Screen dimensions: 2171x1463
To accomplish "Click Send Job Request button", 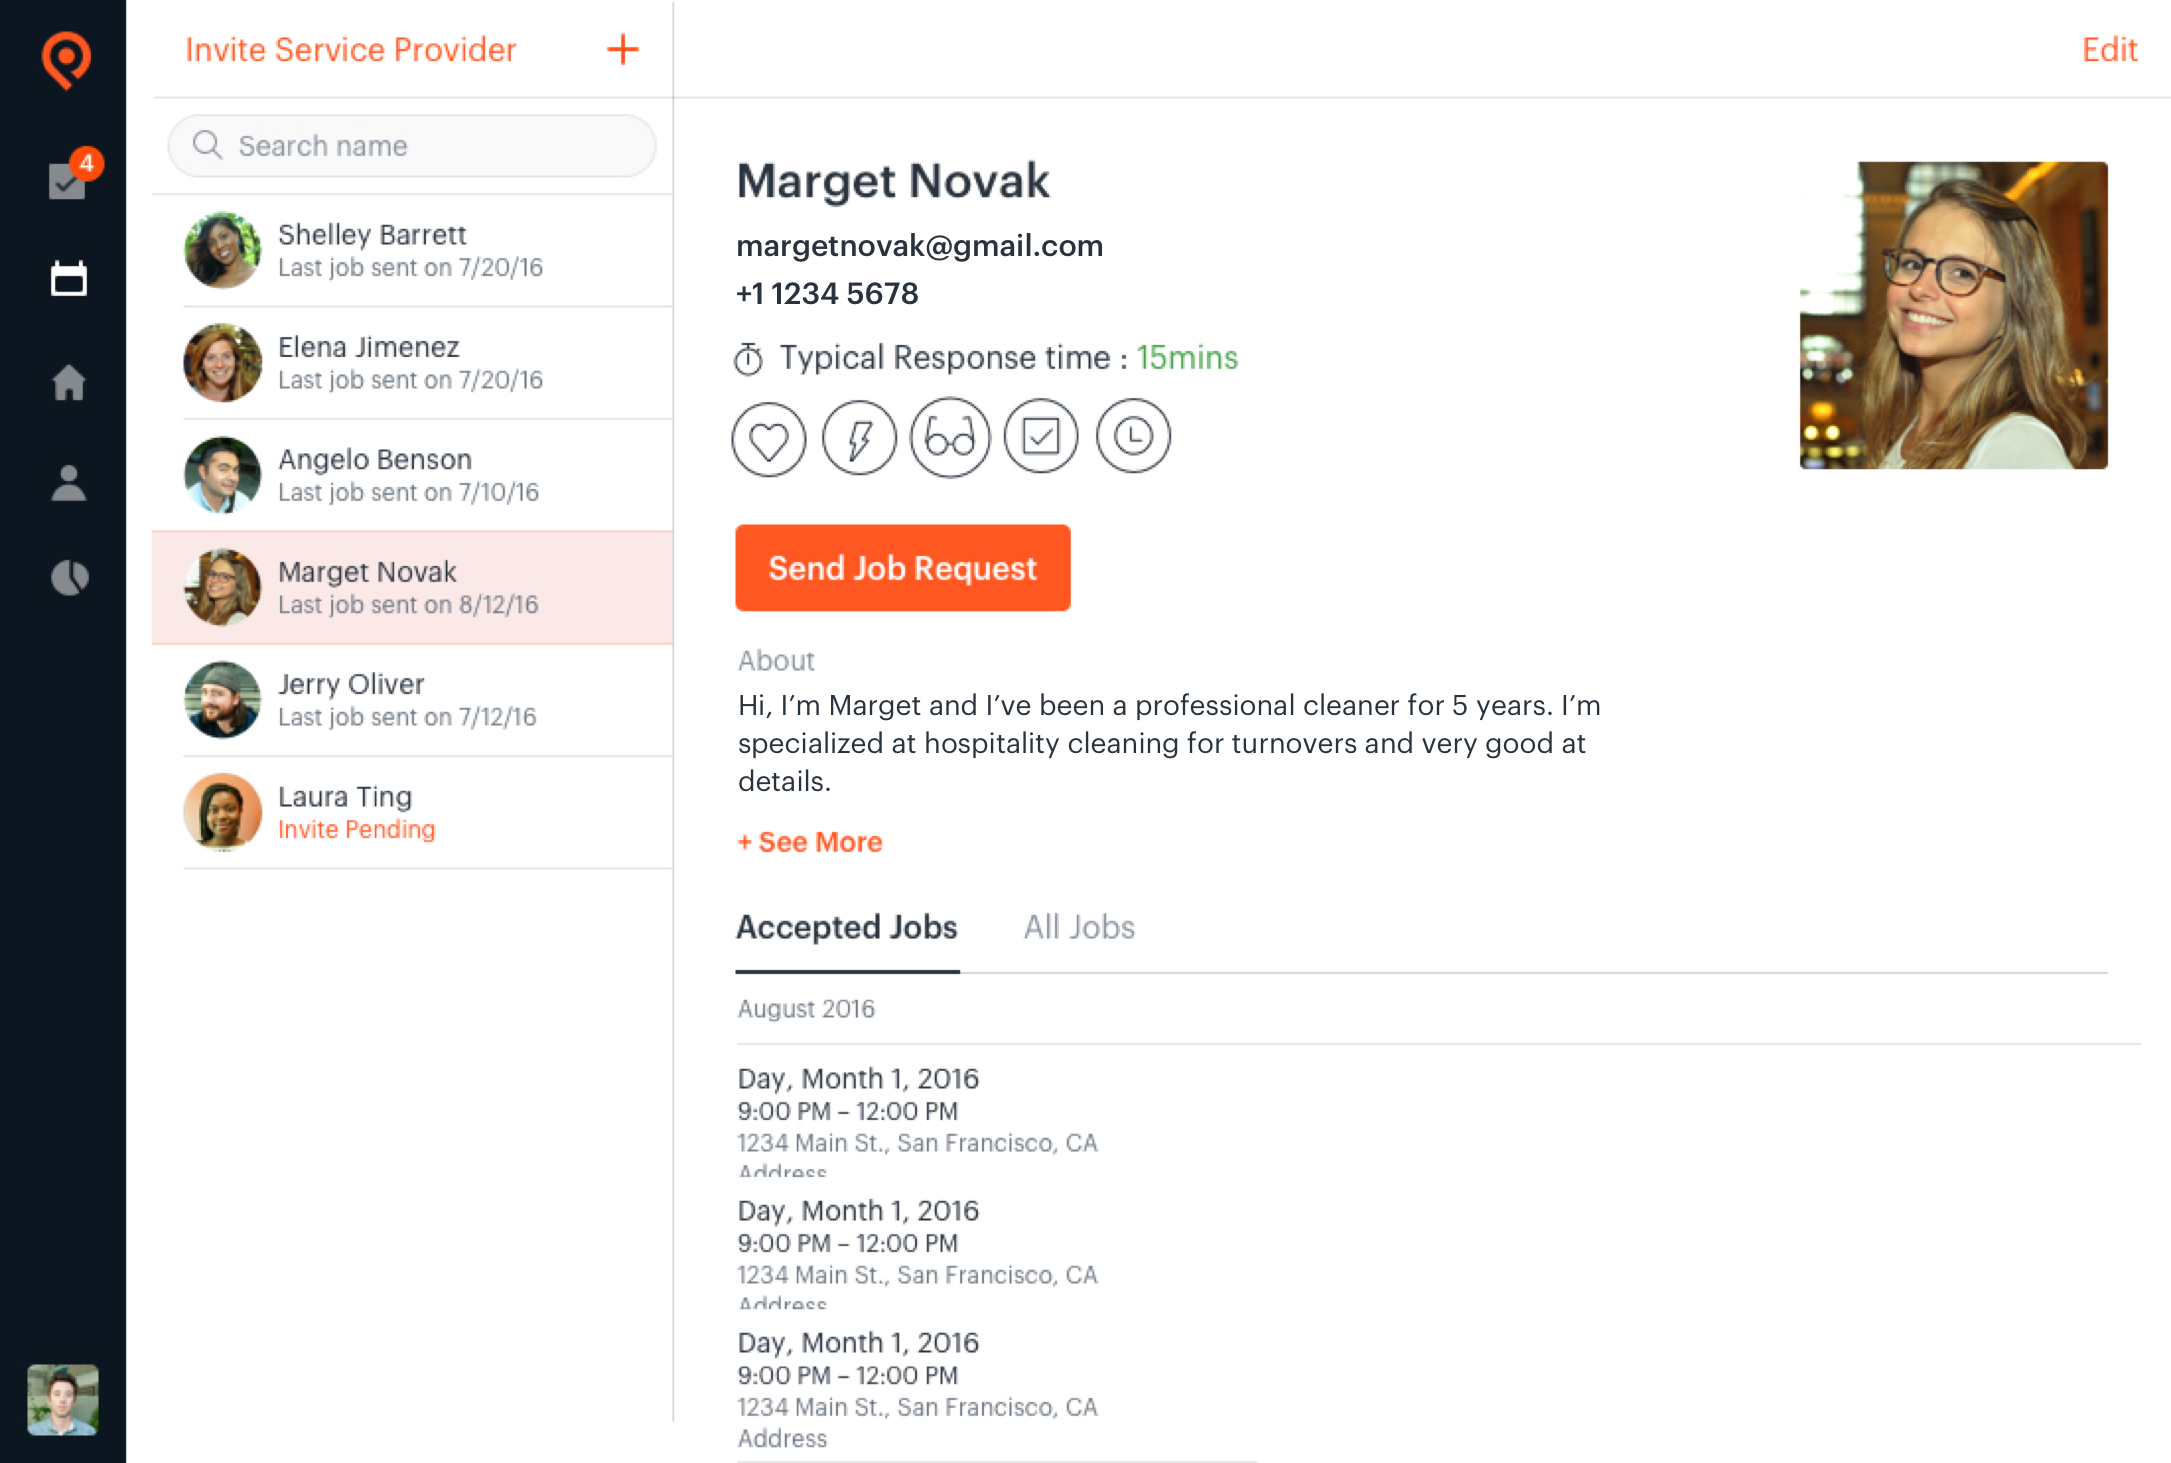I will pyautogui.click(x=903, y=568).
